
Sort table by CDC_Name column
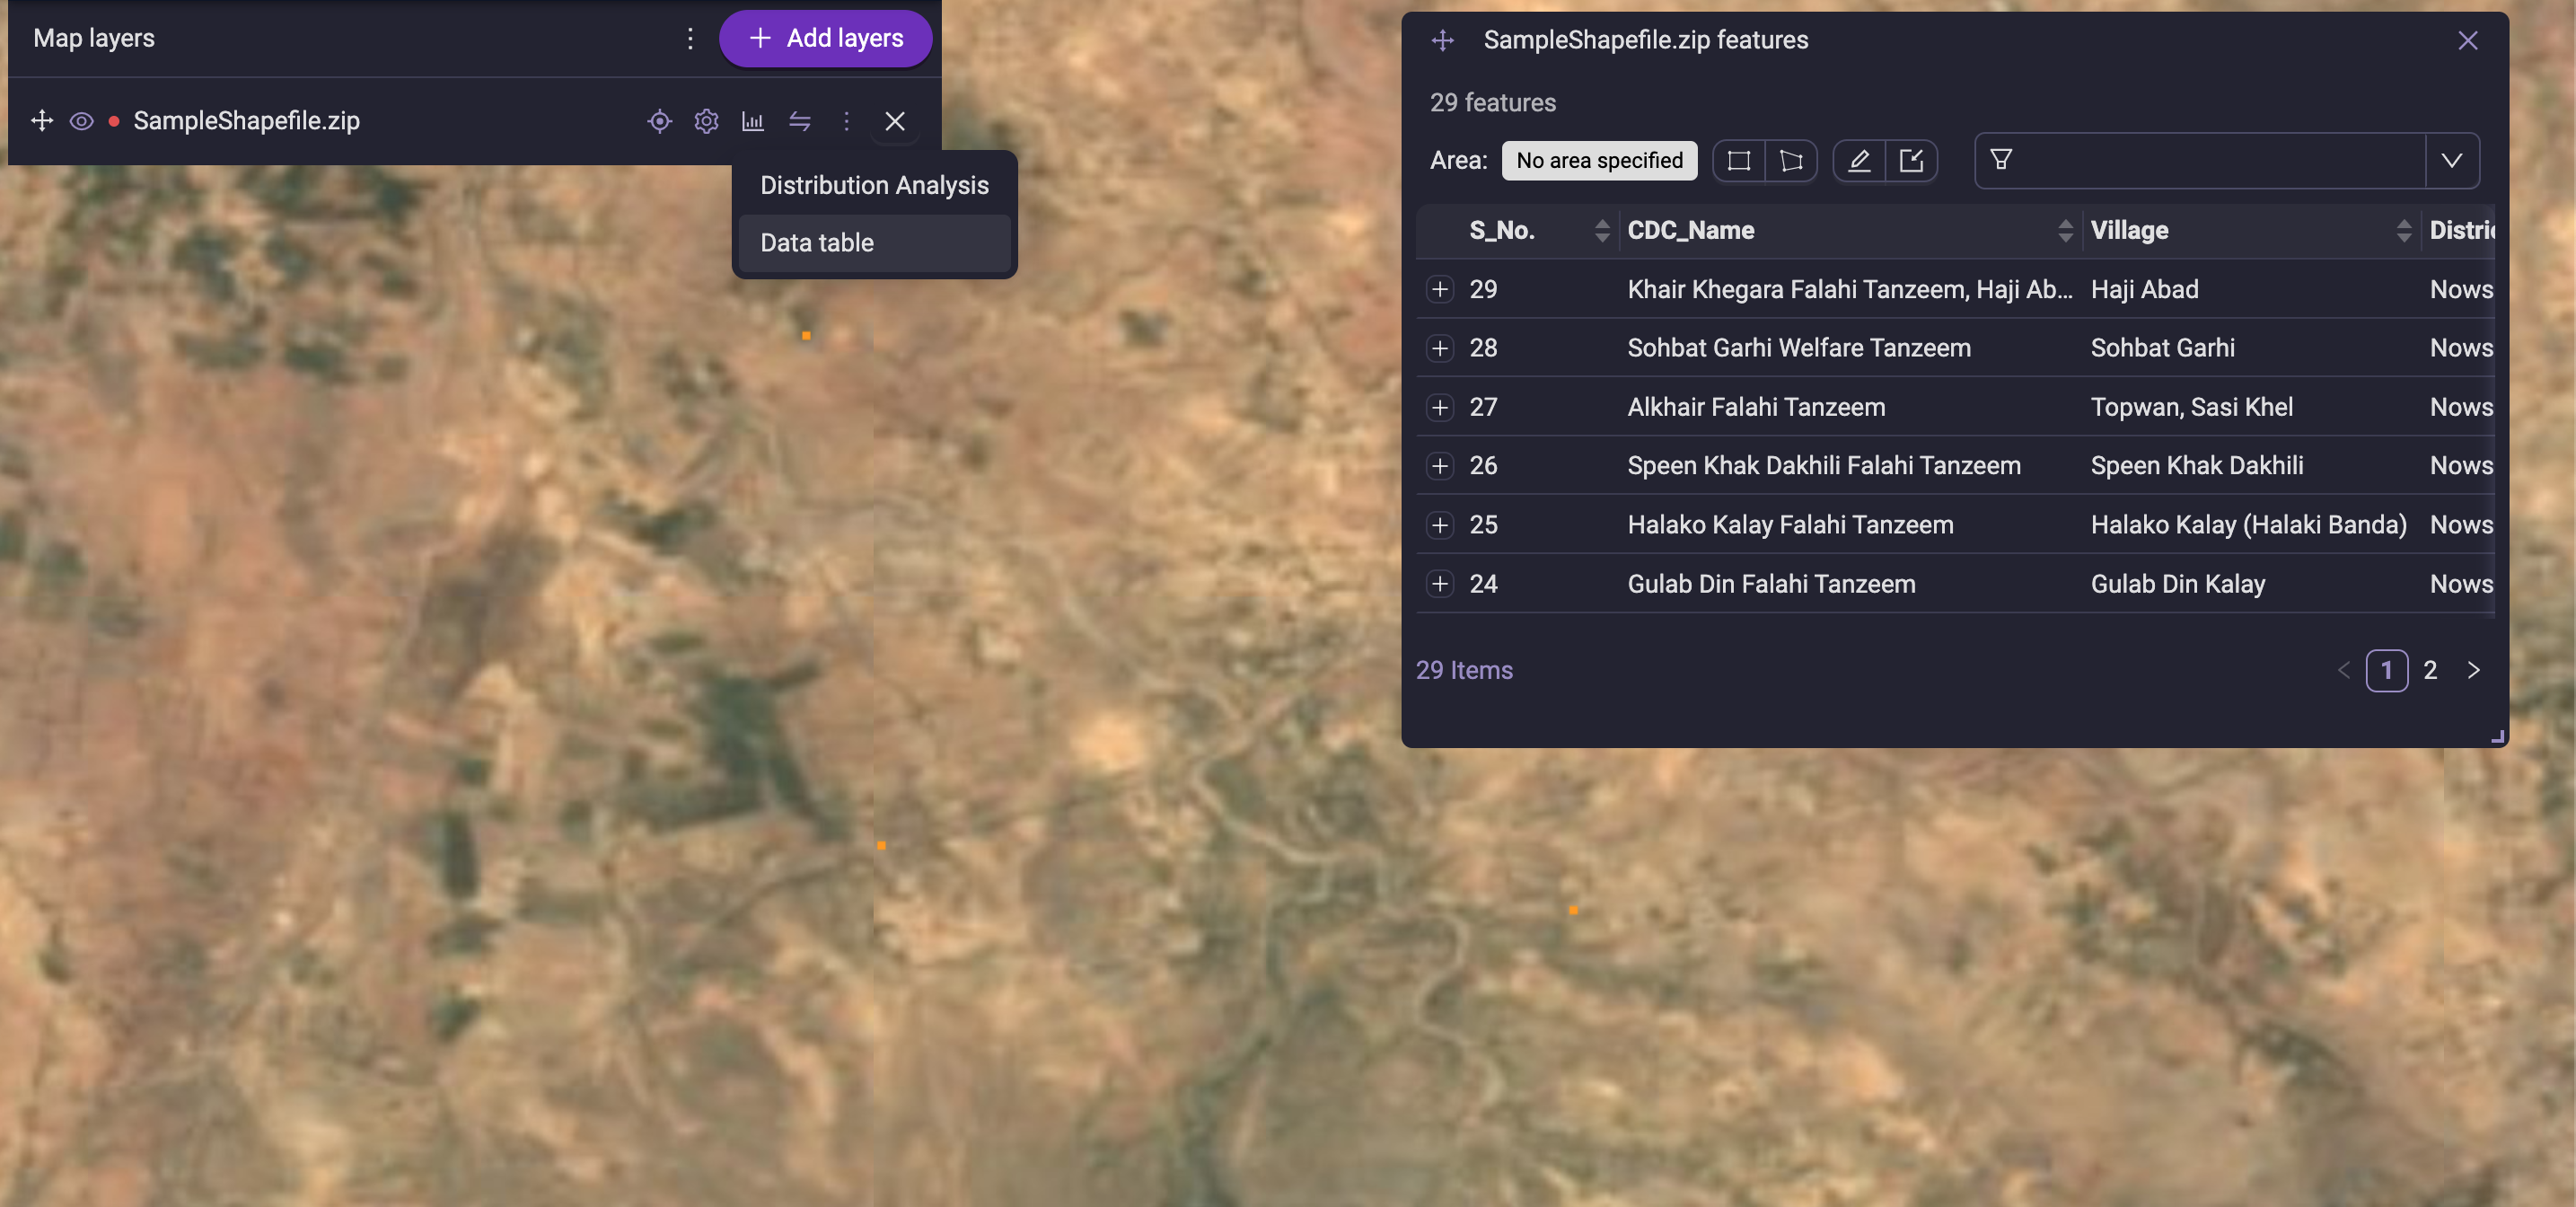coord(2065,231)
